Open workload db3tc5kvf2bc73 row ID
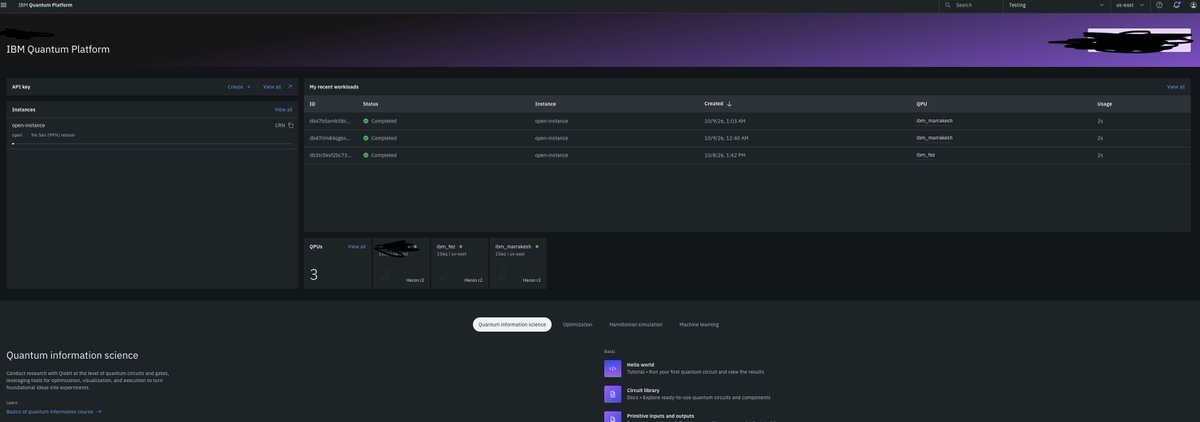The width and height of the screenshot is (1200, 422). coord(330,155)
